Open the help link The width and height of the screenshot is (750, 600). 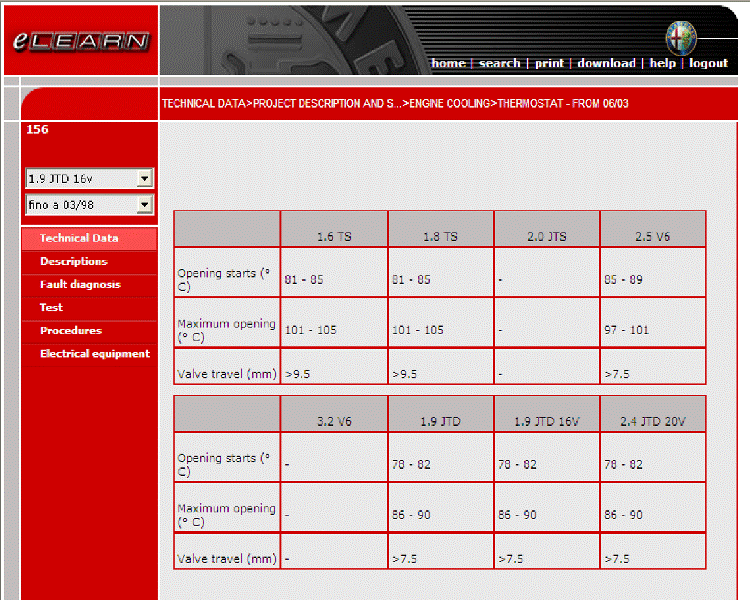pyautogui.click(x=662, y=63)
